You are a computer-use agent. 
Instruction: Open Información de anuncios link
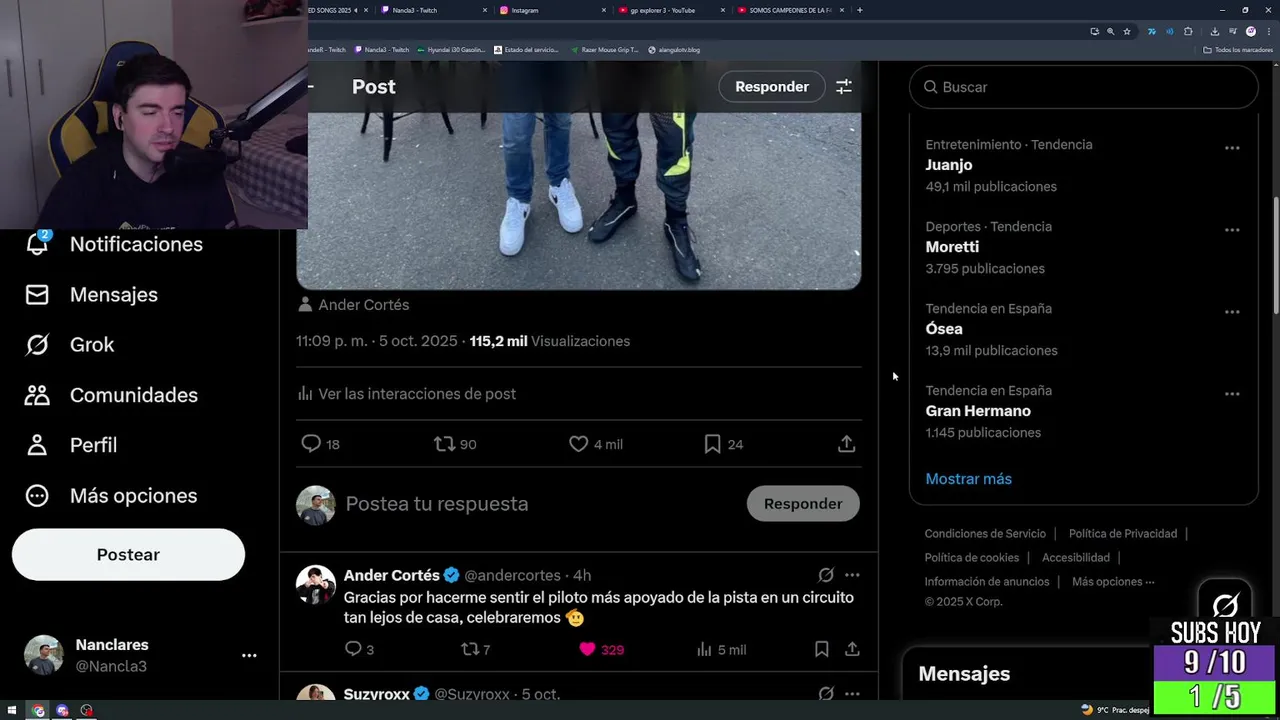click(x=987, y=582)
